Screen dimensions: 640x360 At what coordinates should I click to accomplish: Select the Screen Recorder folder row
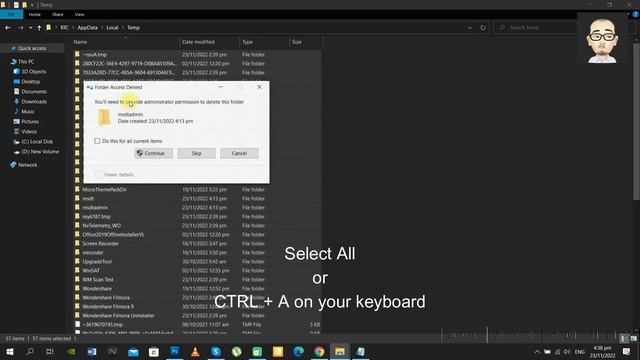[197, 243]
